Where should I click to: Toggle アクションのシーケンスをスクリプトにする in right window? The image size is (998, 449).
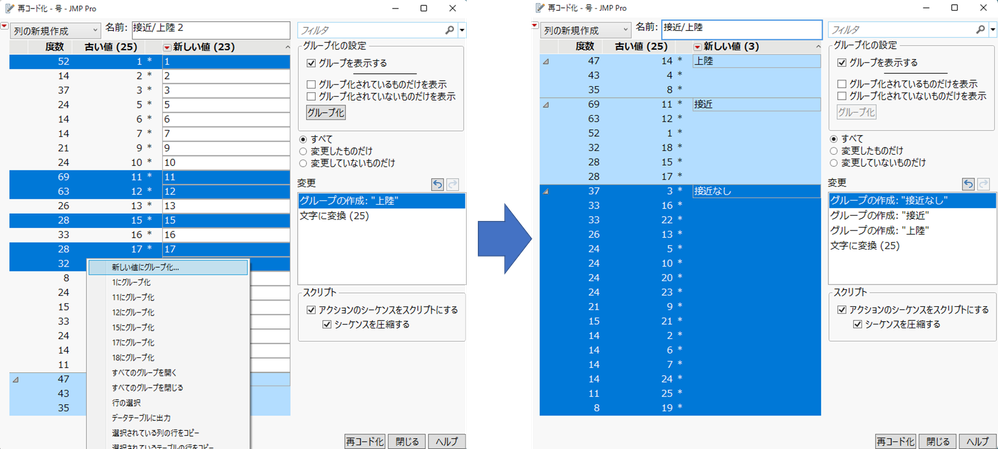click(x=841, y=310)
